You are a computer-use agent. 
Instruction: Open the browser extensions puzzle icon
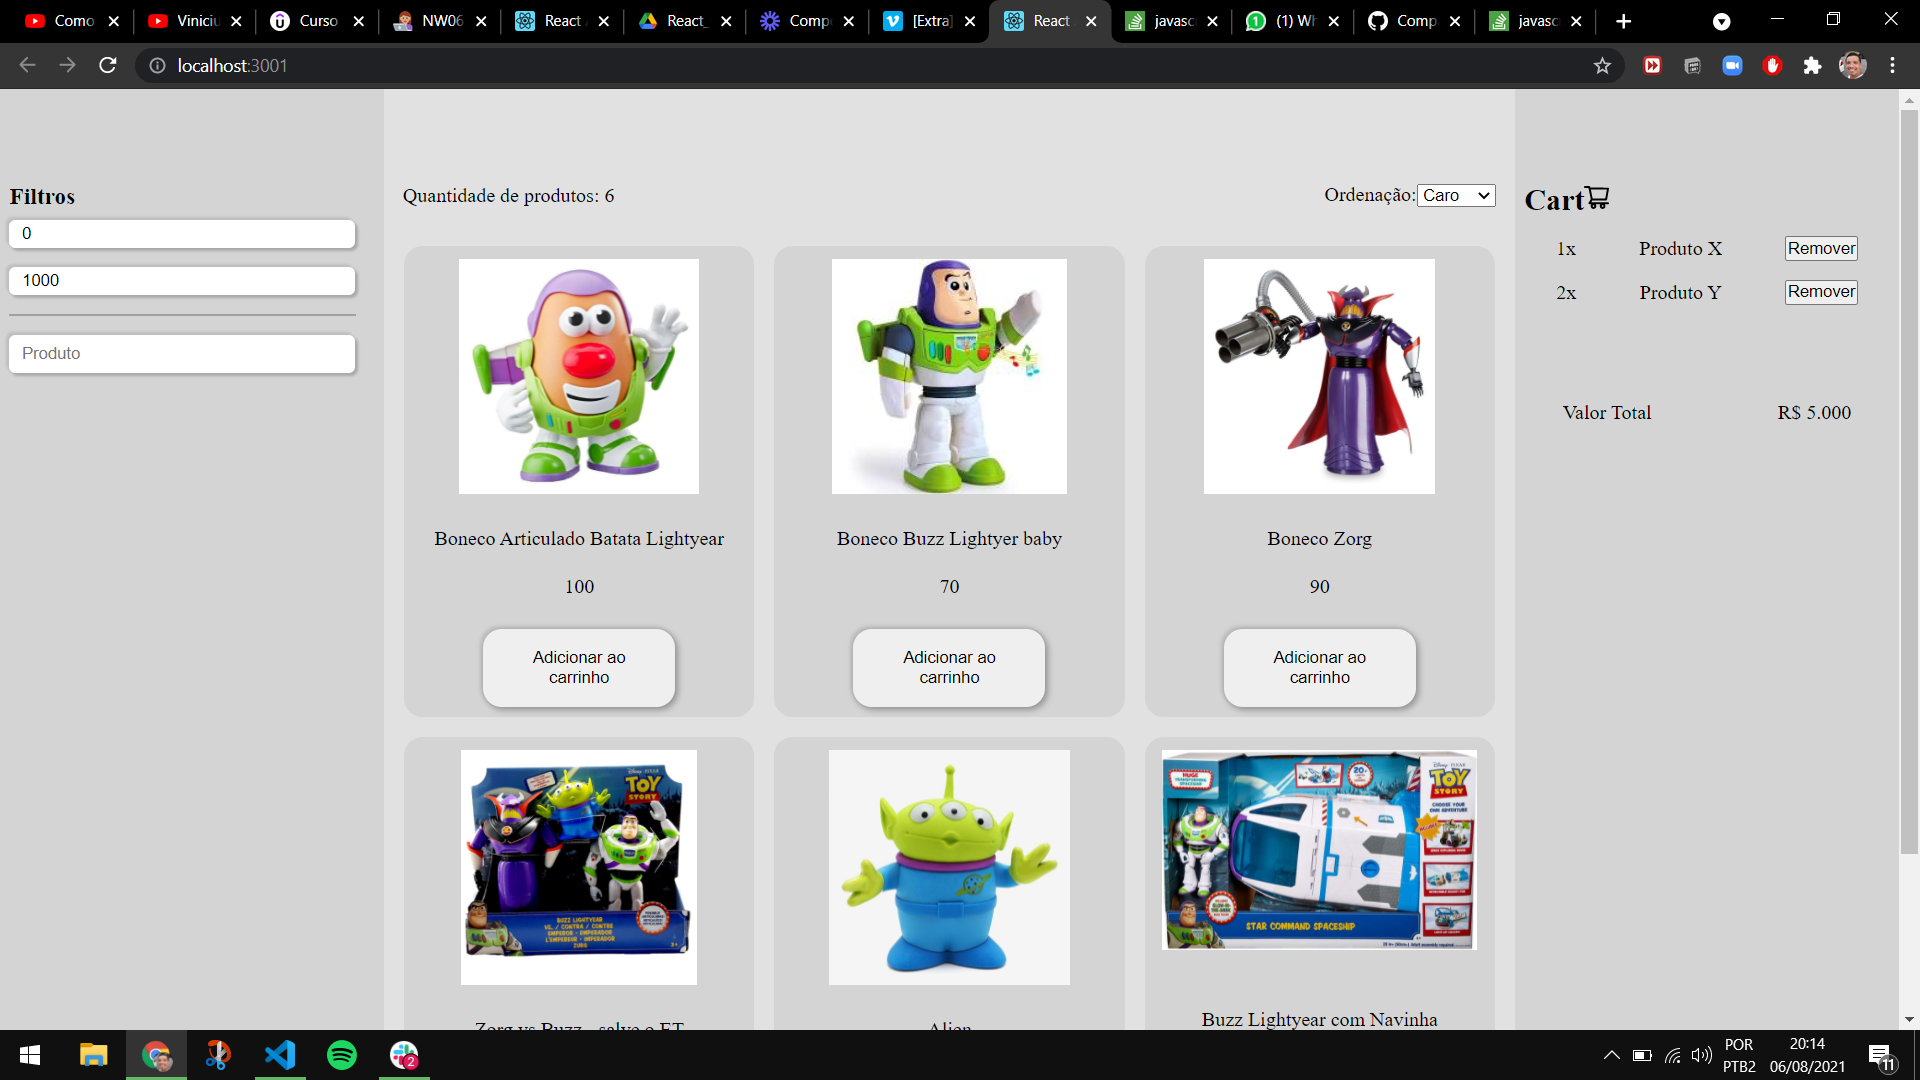click(x=1812, y=66)
